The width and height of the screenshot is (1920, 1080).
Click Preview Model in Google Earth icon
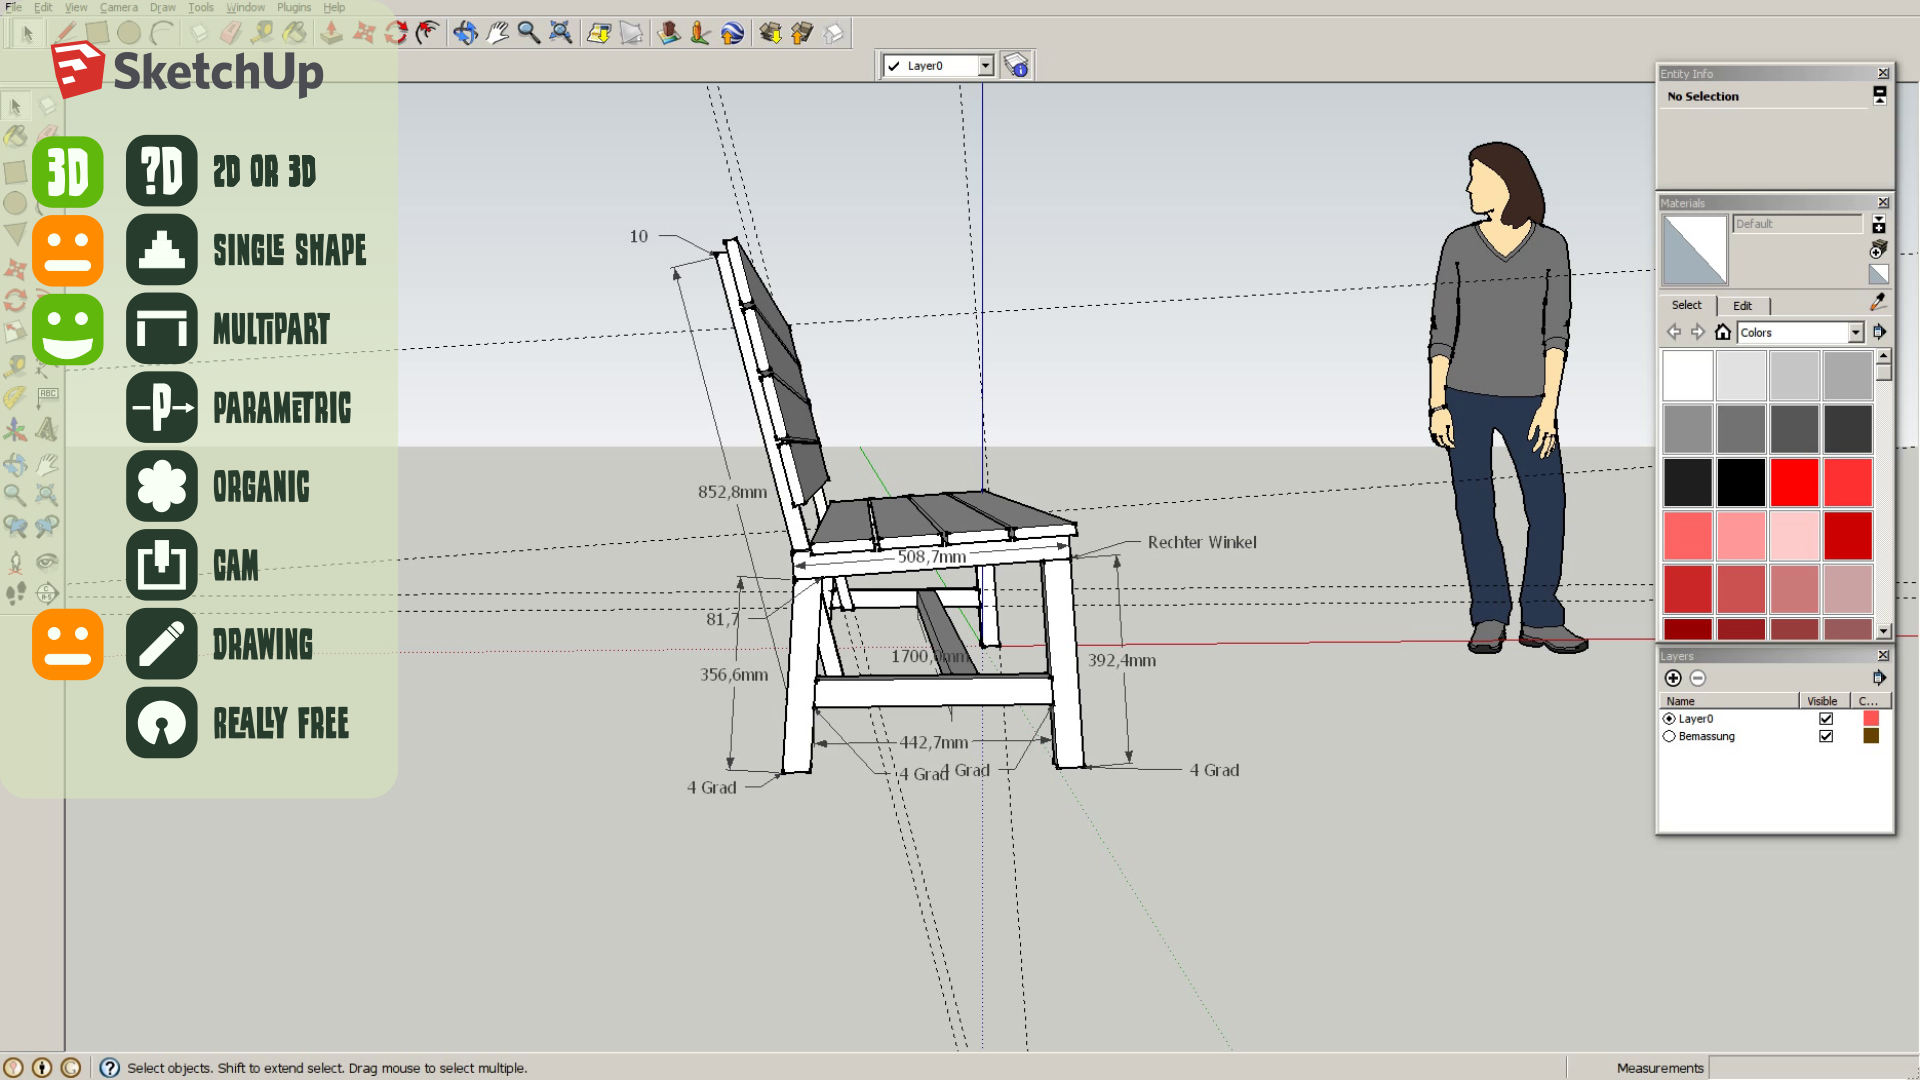tap(732, 33)
